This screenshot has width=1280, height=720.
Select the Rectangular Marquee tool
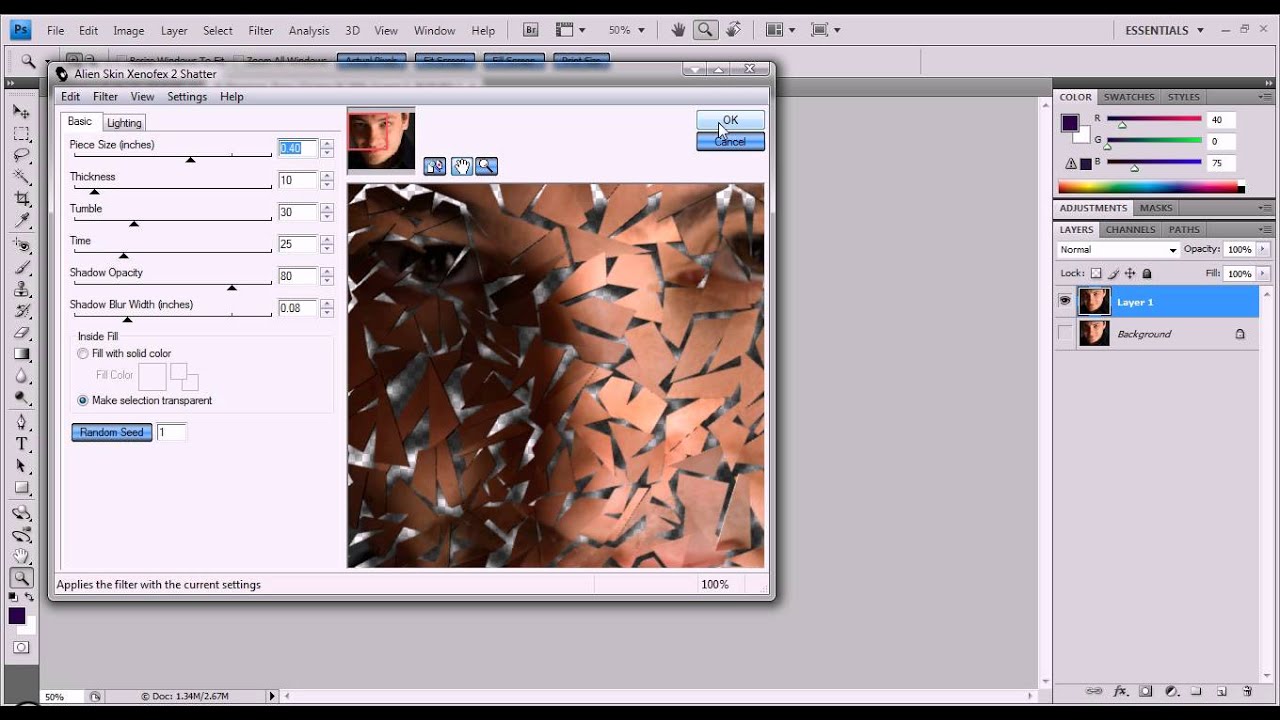pos(21,134)
